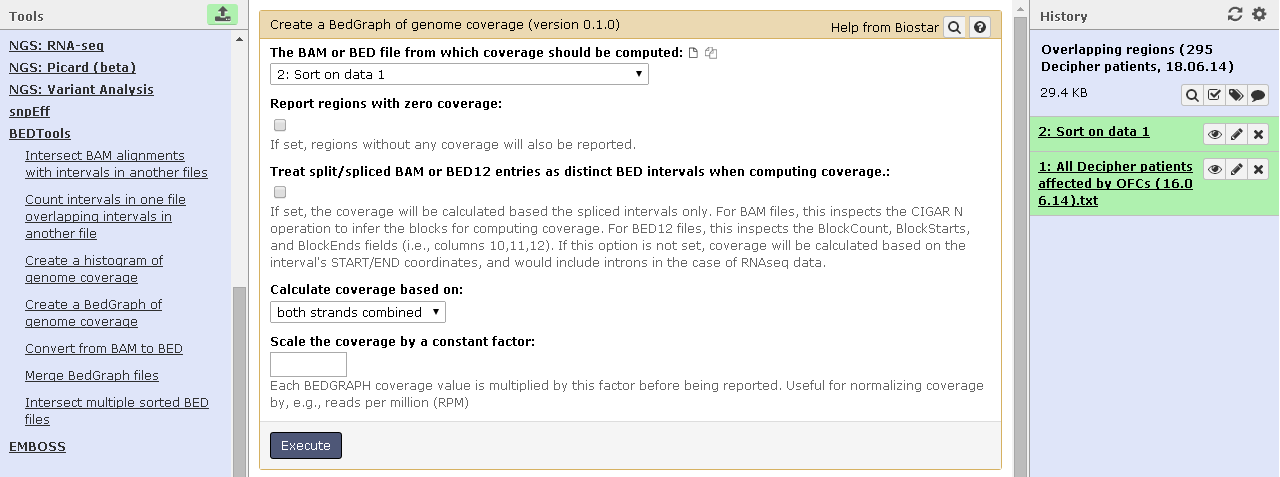Open History options gear menu
Image resolution: width=1280 pixels, height=477 pixels.
click(x=1259, y=15)
